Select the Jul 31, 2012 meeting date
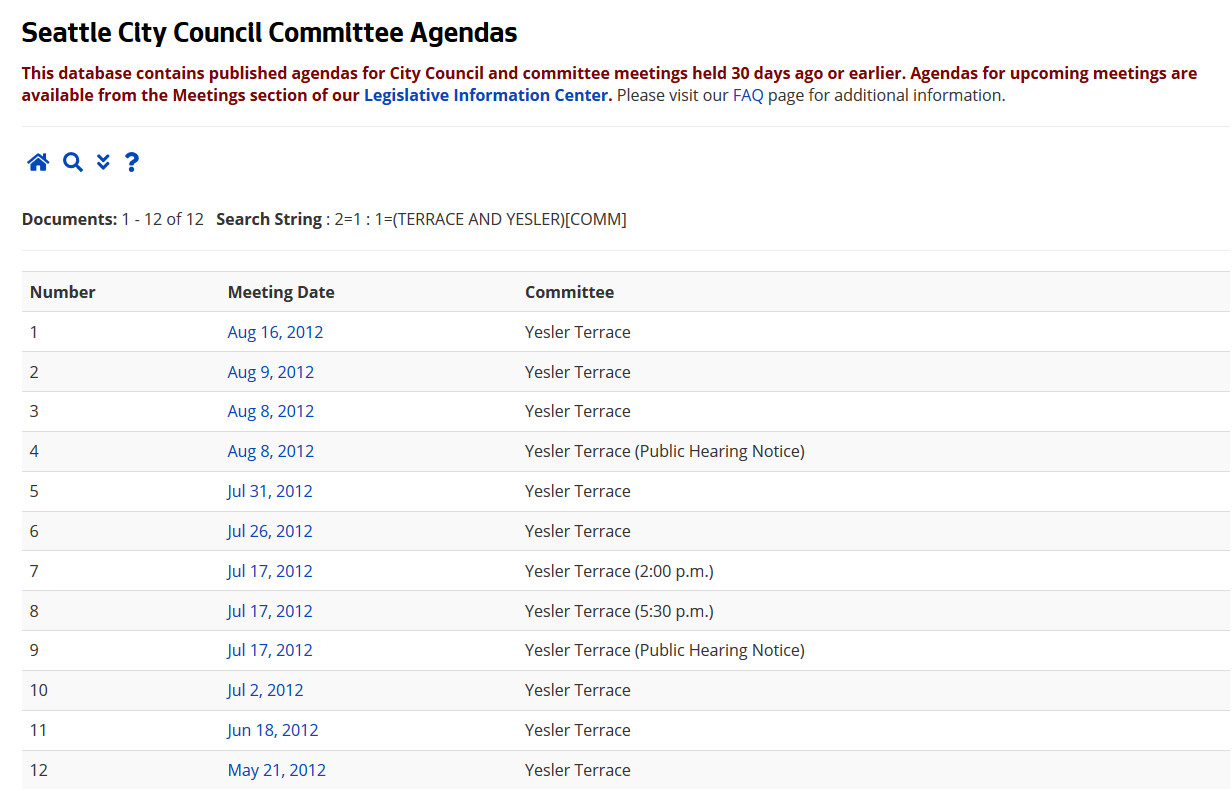 (270, 491)
